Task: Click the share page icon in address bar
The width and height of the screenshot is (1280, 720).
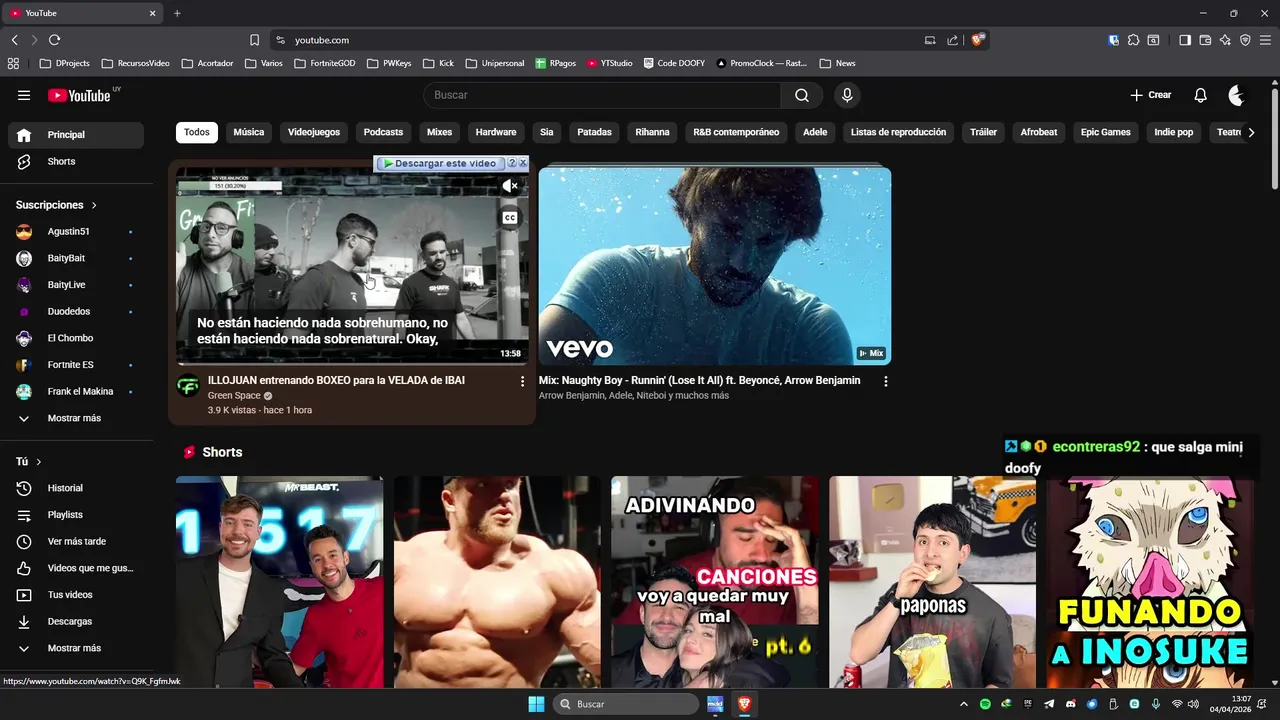Action: pos(952,40)
